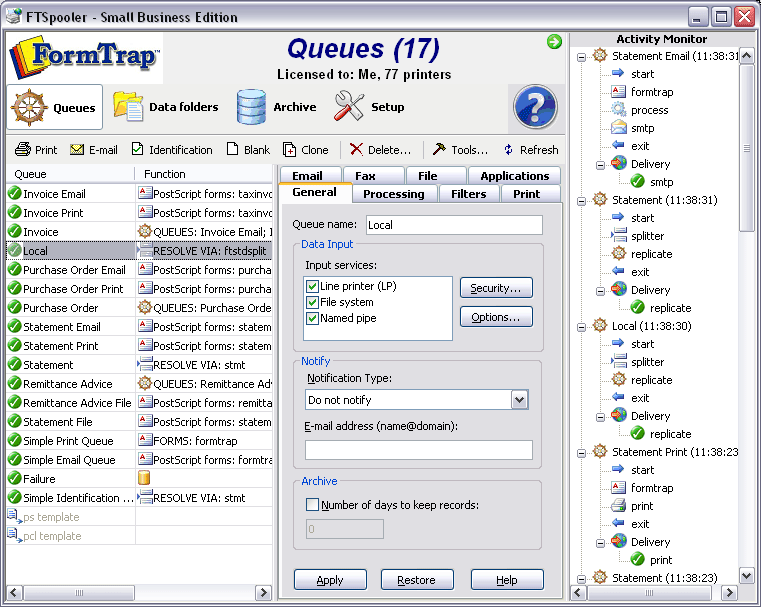761x607 pixels.
Task: Click Activity Monitor horizontal scrollbar thumb
Action: coord(649,592)
